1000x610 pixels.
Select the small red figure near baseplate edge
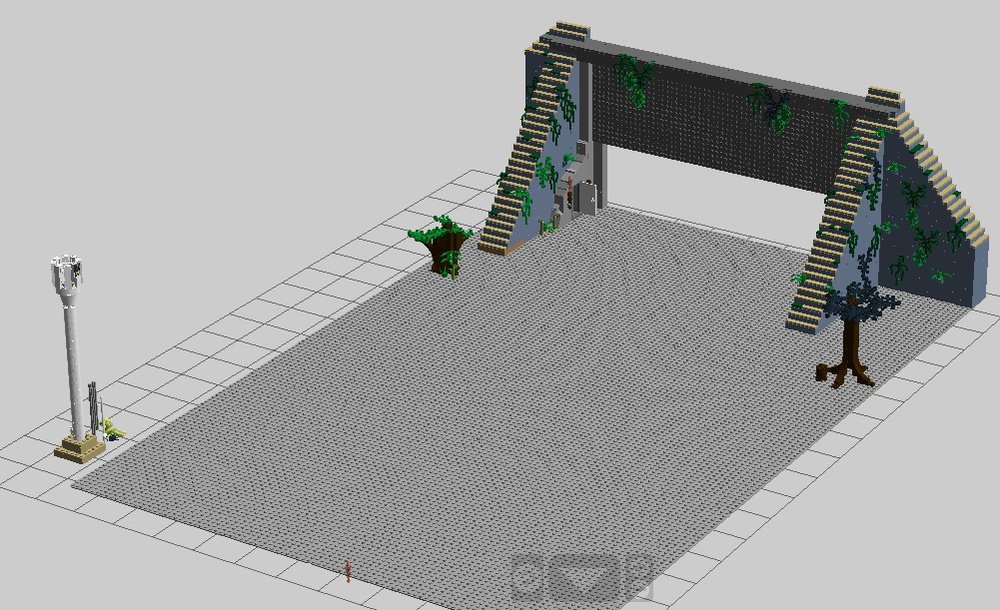348,572
